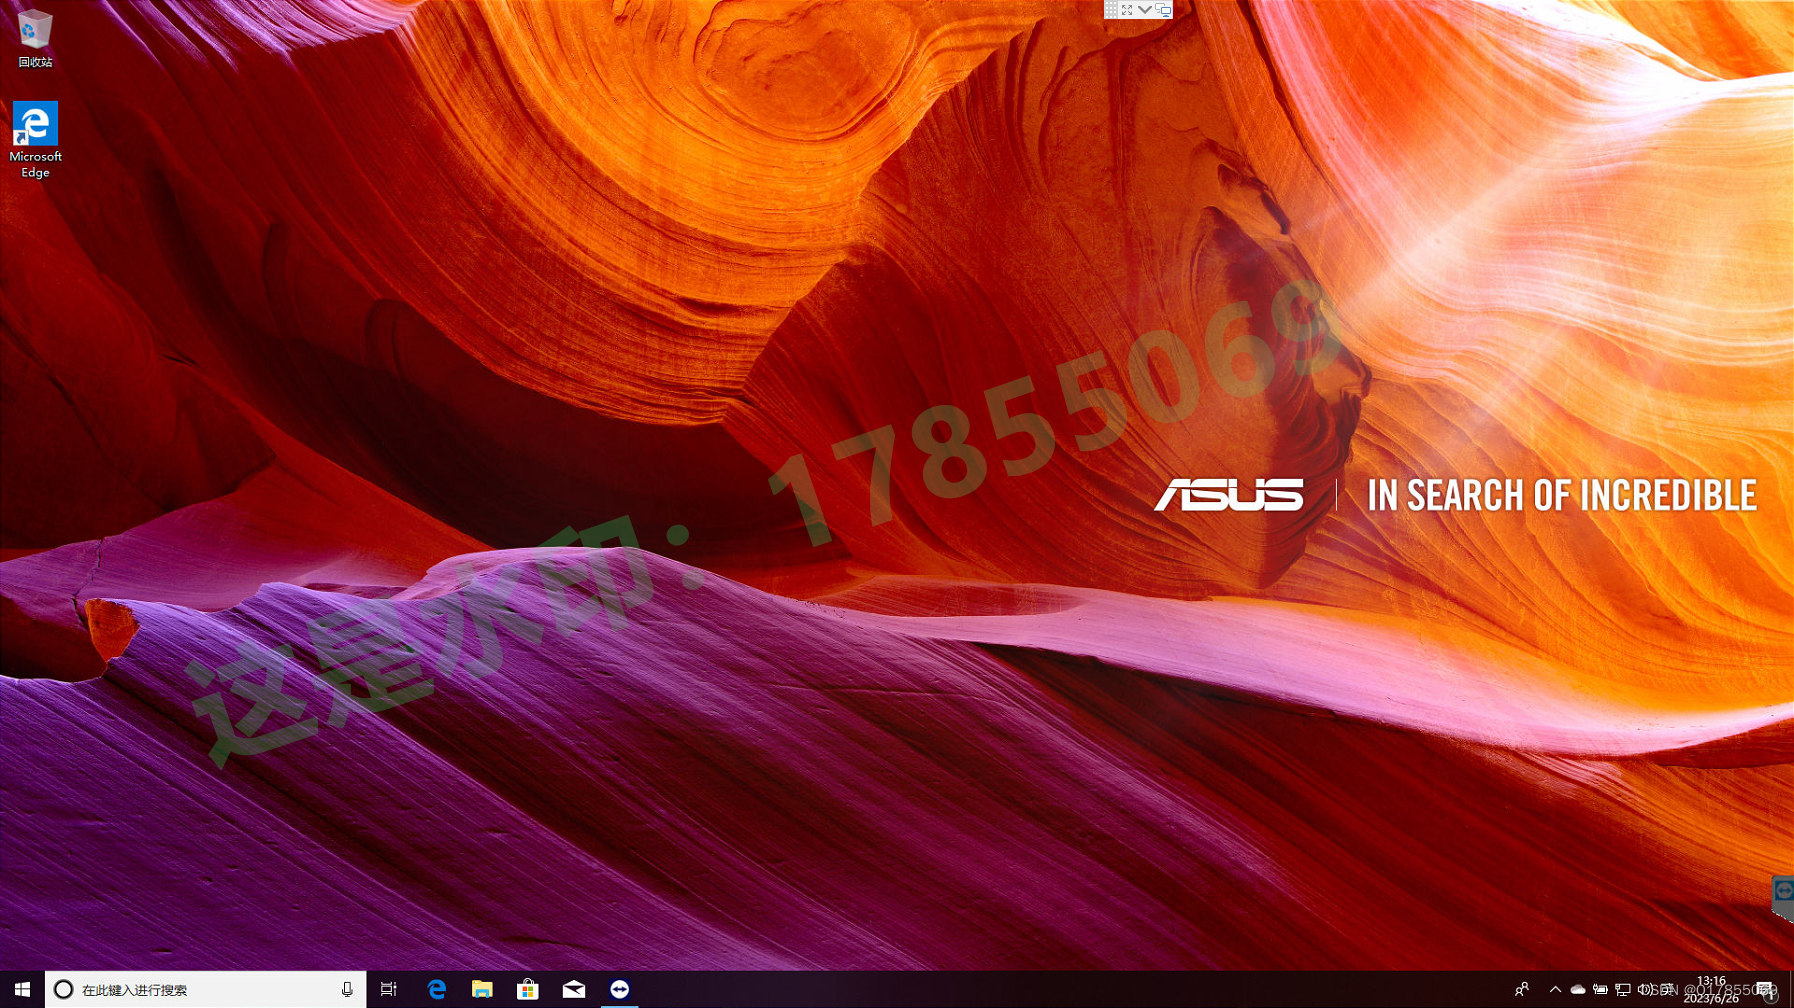Click the taskbar search box
1794x1008 pixels.
click(206, 989)
